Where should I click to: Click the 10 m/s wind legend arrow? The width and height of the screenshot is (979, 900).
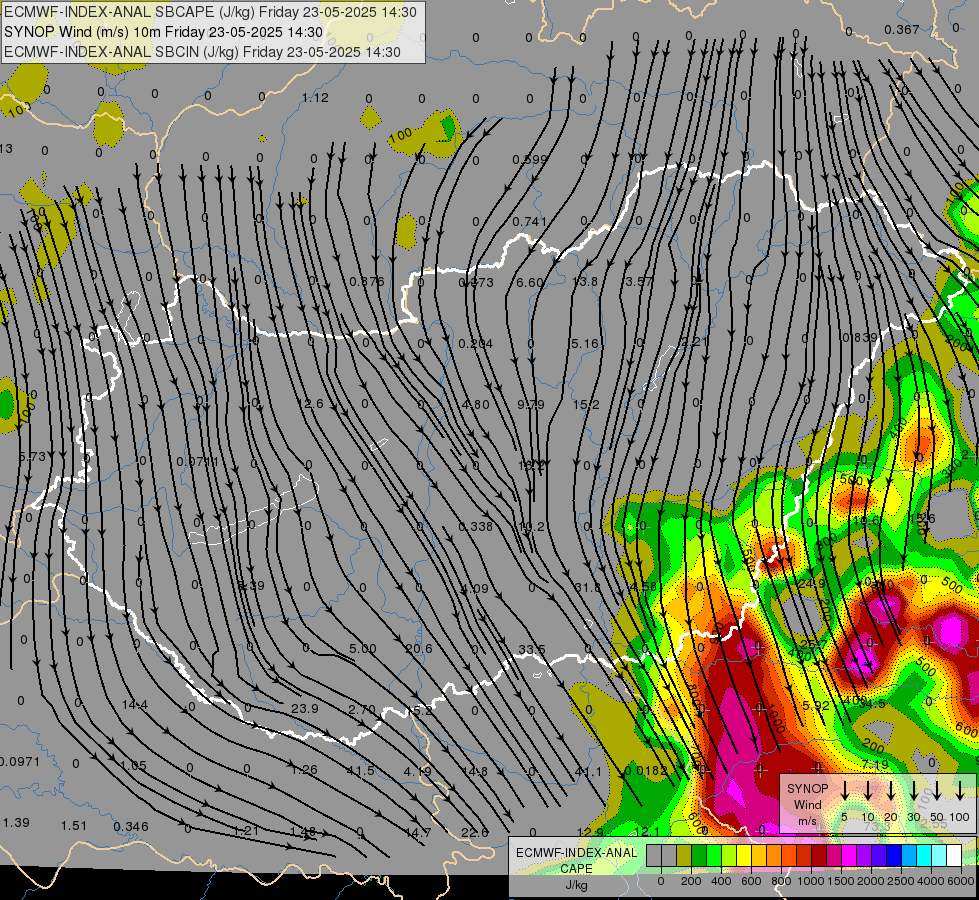(868, 790)
